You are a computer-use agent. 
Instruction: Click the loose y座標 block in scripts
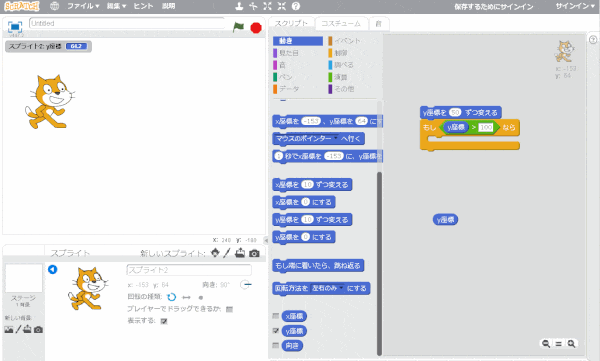(445, 219)
